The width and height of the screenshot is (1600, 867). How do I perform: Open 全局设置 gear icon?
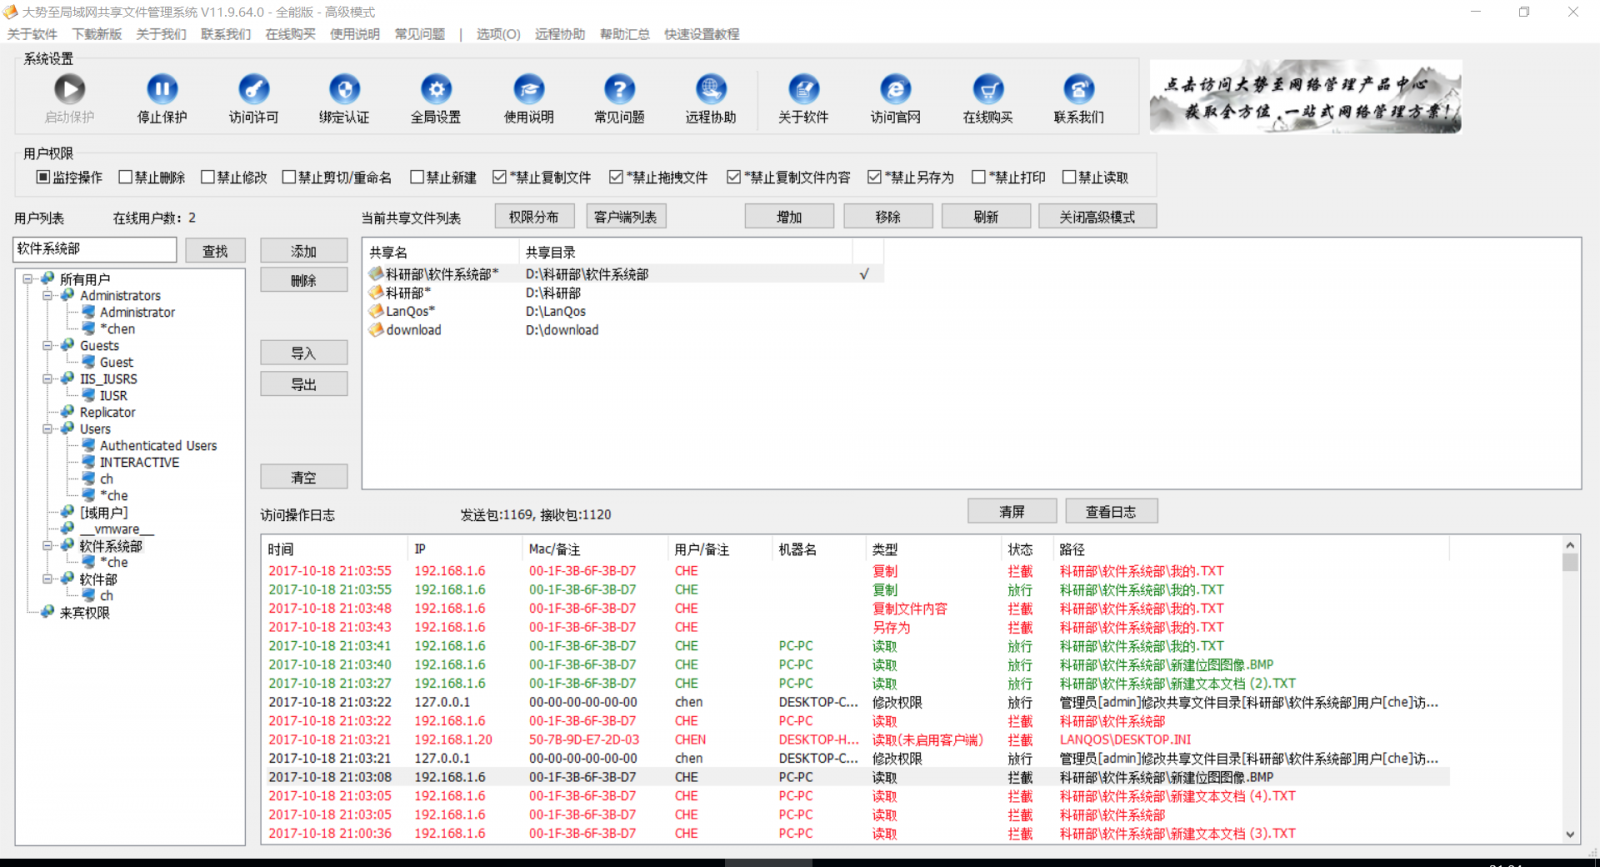[436, 89]
